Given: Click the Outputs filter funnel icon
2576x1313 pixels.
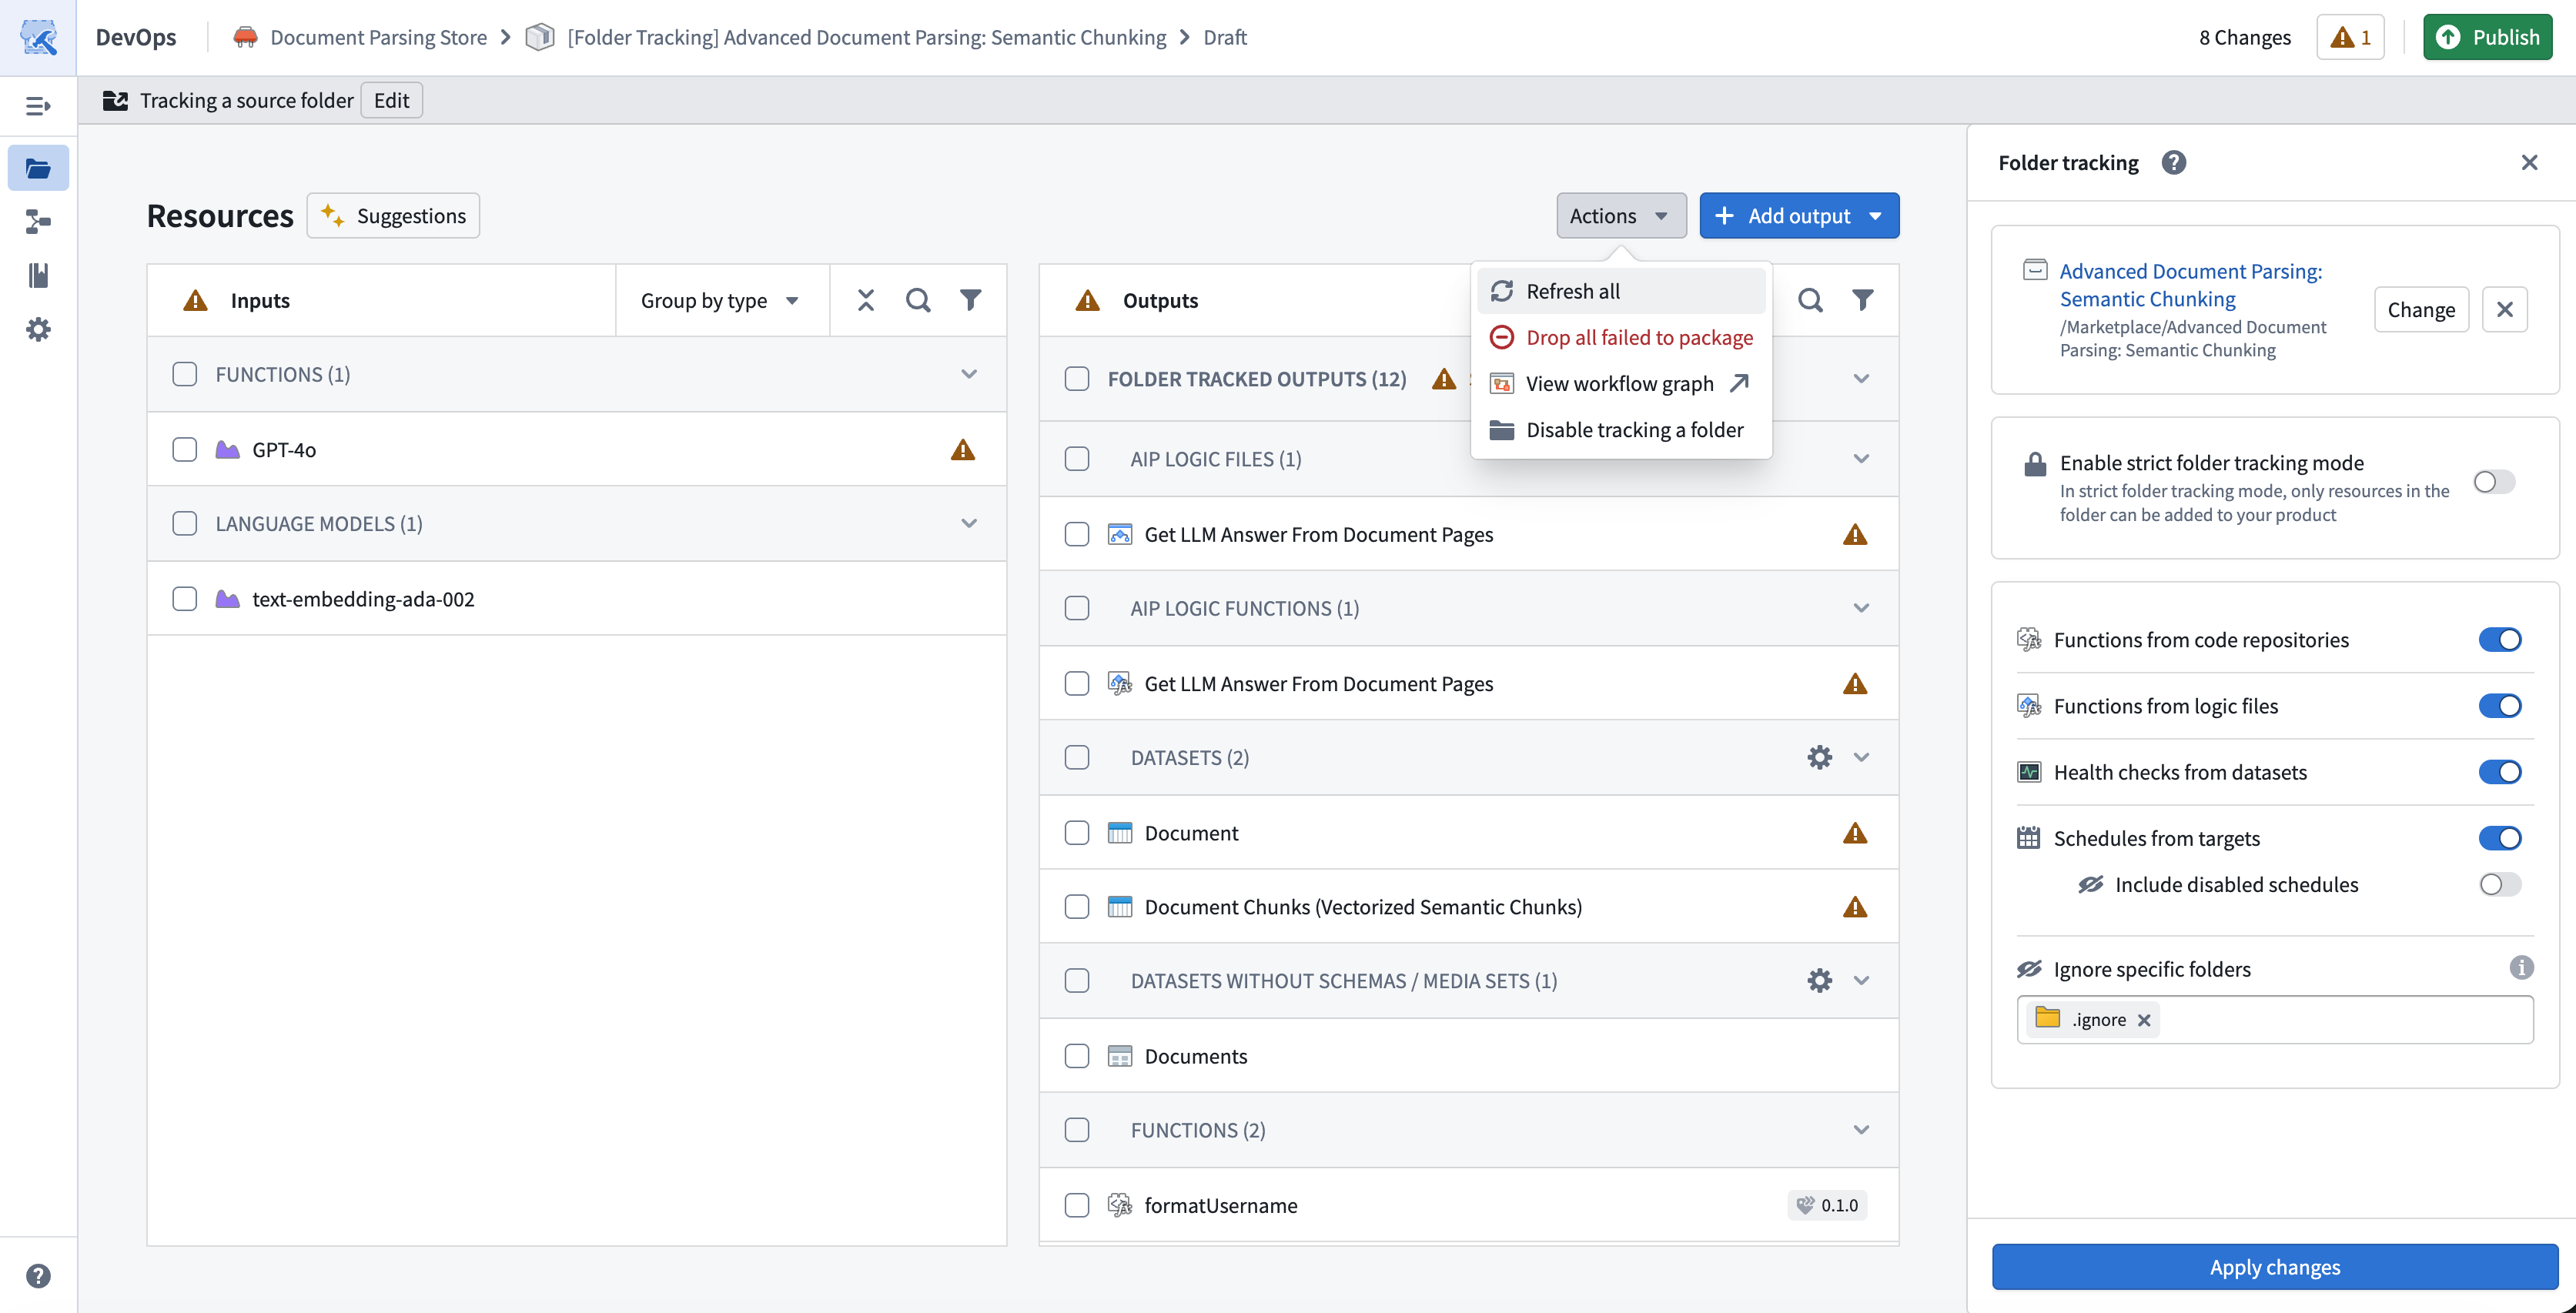Looking at the screenshot, I should click(x=1862, y=300).
